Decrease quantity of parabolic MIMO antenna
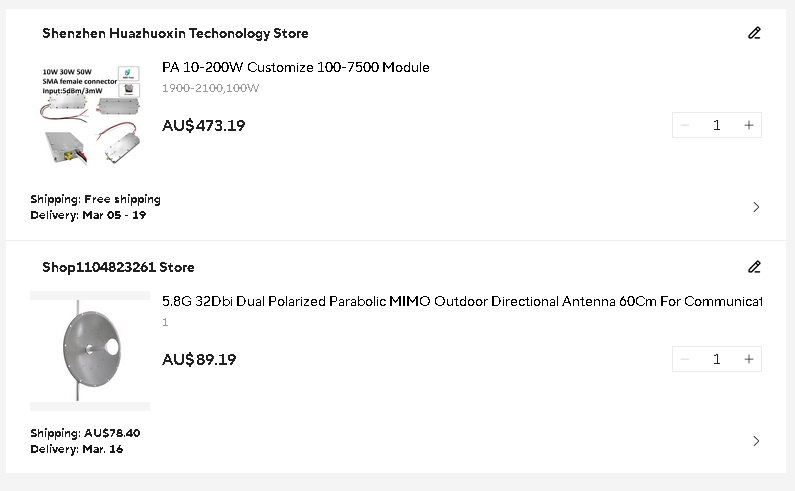 point(685,359)
